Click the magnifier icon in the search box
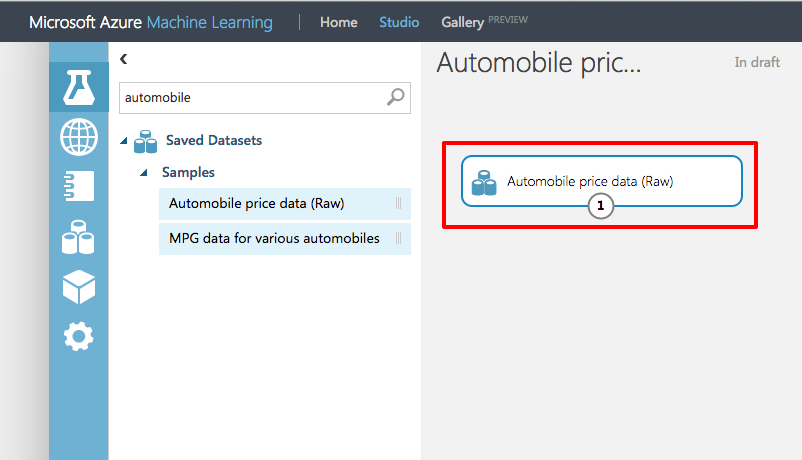 click(x=396, y=97)
